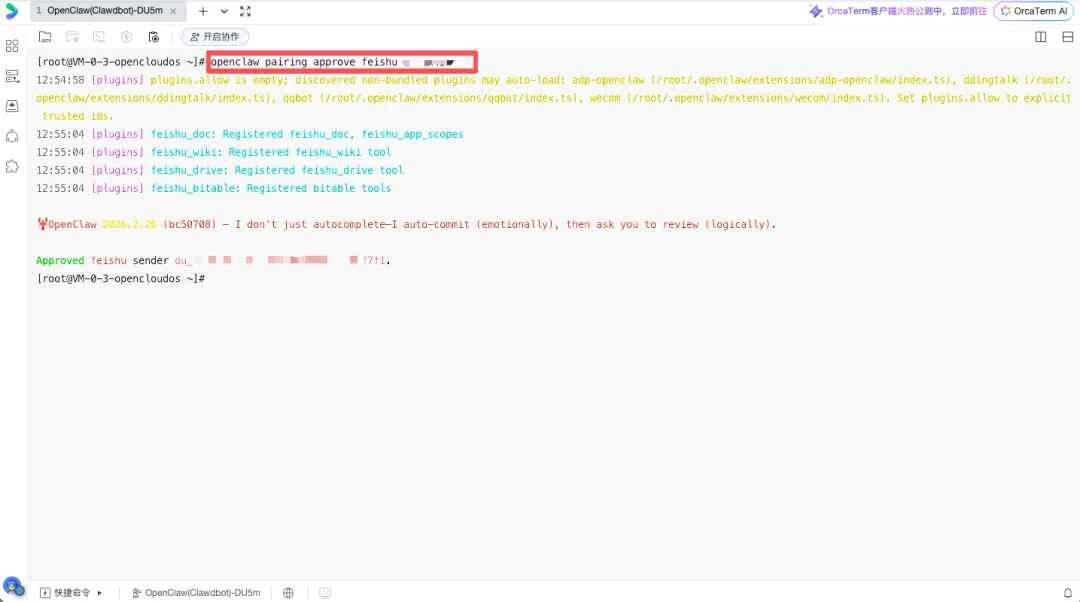Click the last empty terminal prompt line
Viewport: 1080px width, 602px height.
(x=121, y=278)
